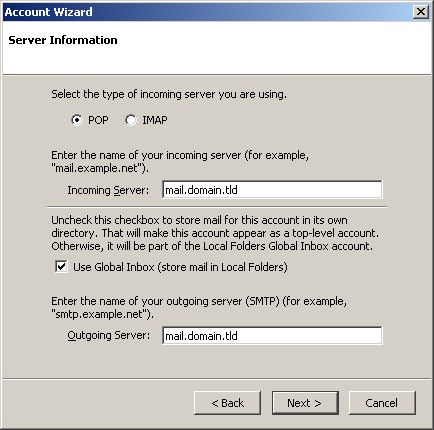Go to the previous step with Back
The width and height of the screenshot is (434, 430).
pos(227,403)
